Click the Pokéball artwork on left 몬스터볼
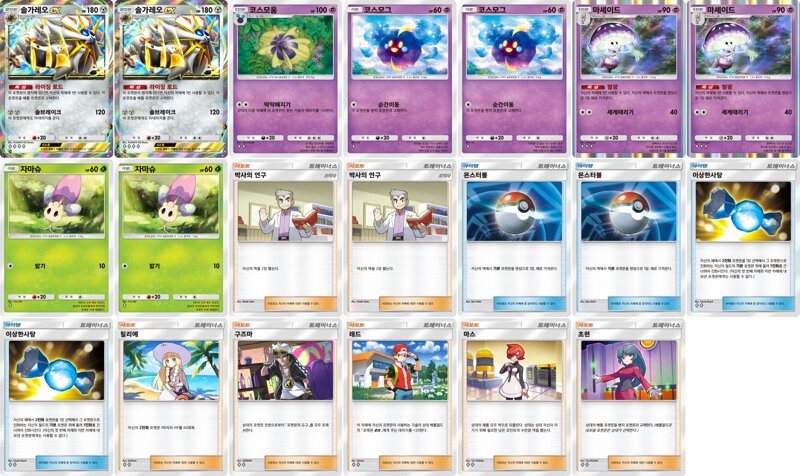Image resolution: width=800 pixels, height=476 pixels. 514,212
